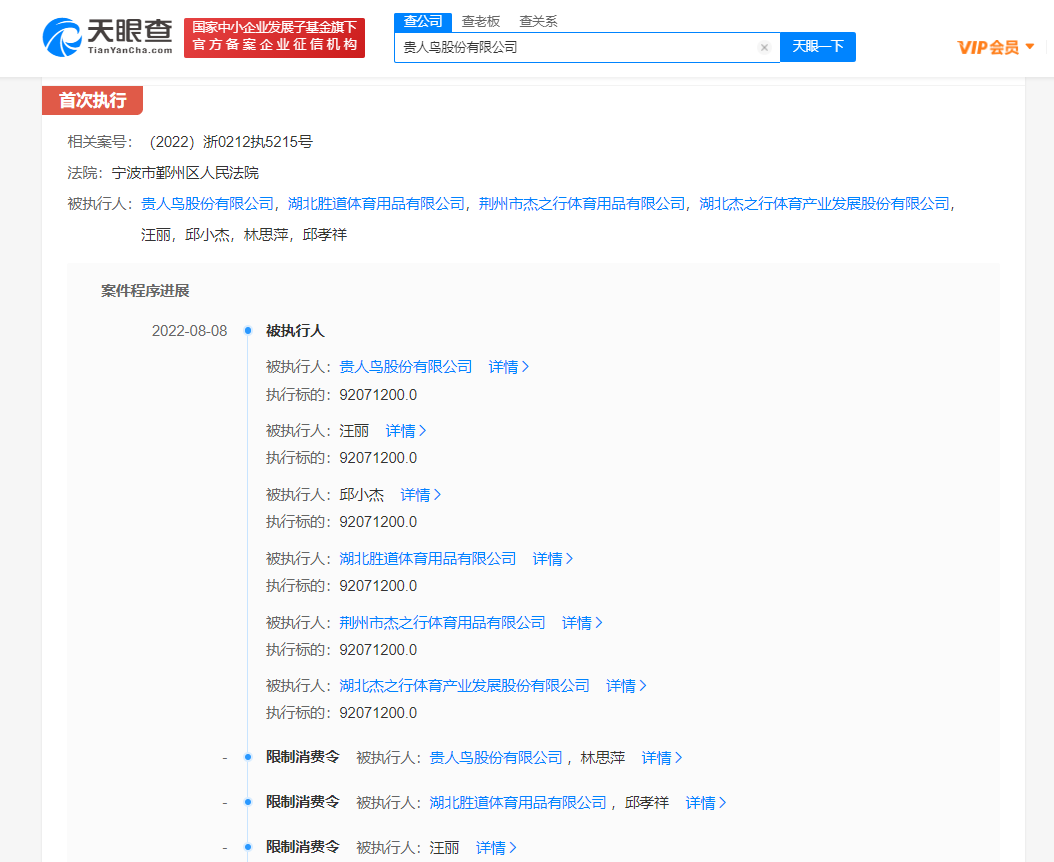This screenshot has width=1054, height=862.
Task: Click the 天眼一下 search button
Action: [x=818, y=46]
